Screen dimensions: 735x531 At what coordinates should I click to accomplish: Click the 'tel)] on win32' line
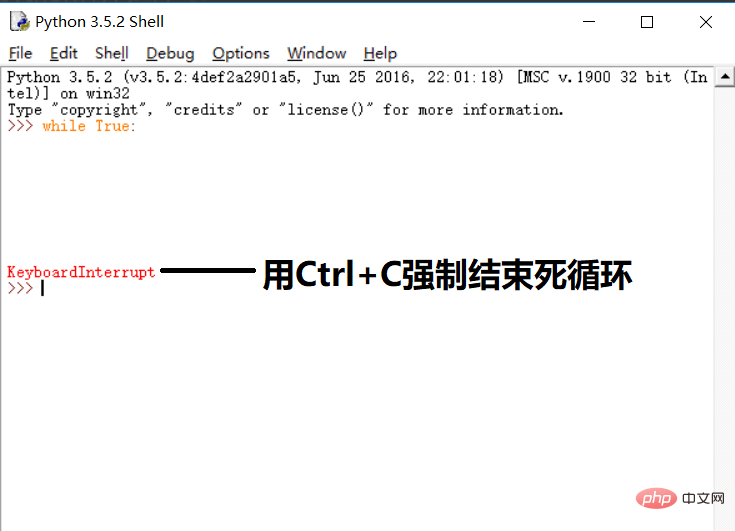[x=68, y=93]
